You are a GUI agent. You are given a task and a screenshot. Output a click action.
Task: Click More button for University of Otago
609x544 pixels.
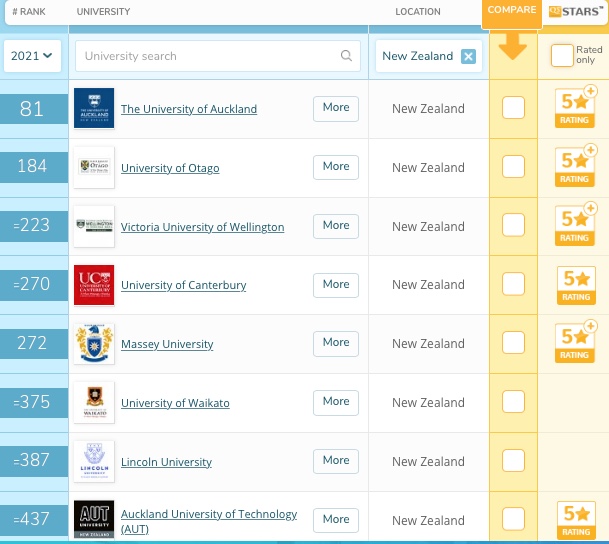click(x=336, y=167)
